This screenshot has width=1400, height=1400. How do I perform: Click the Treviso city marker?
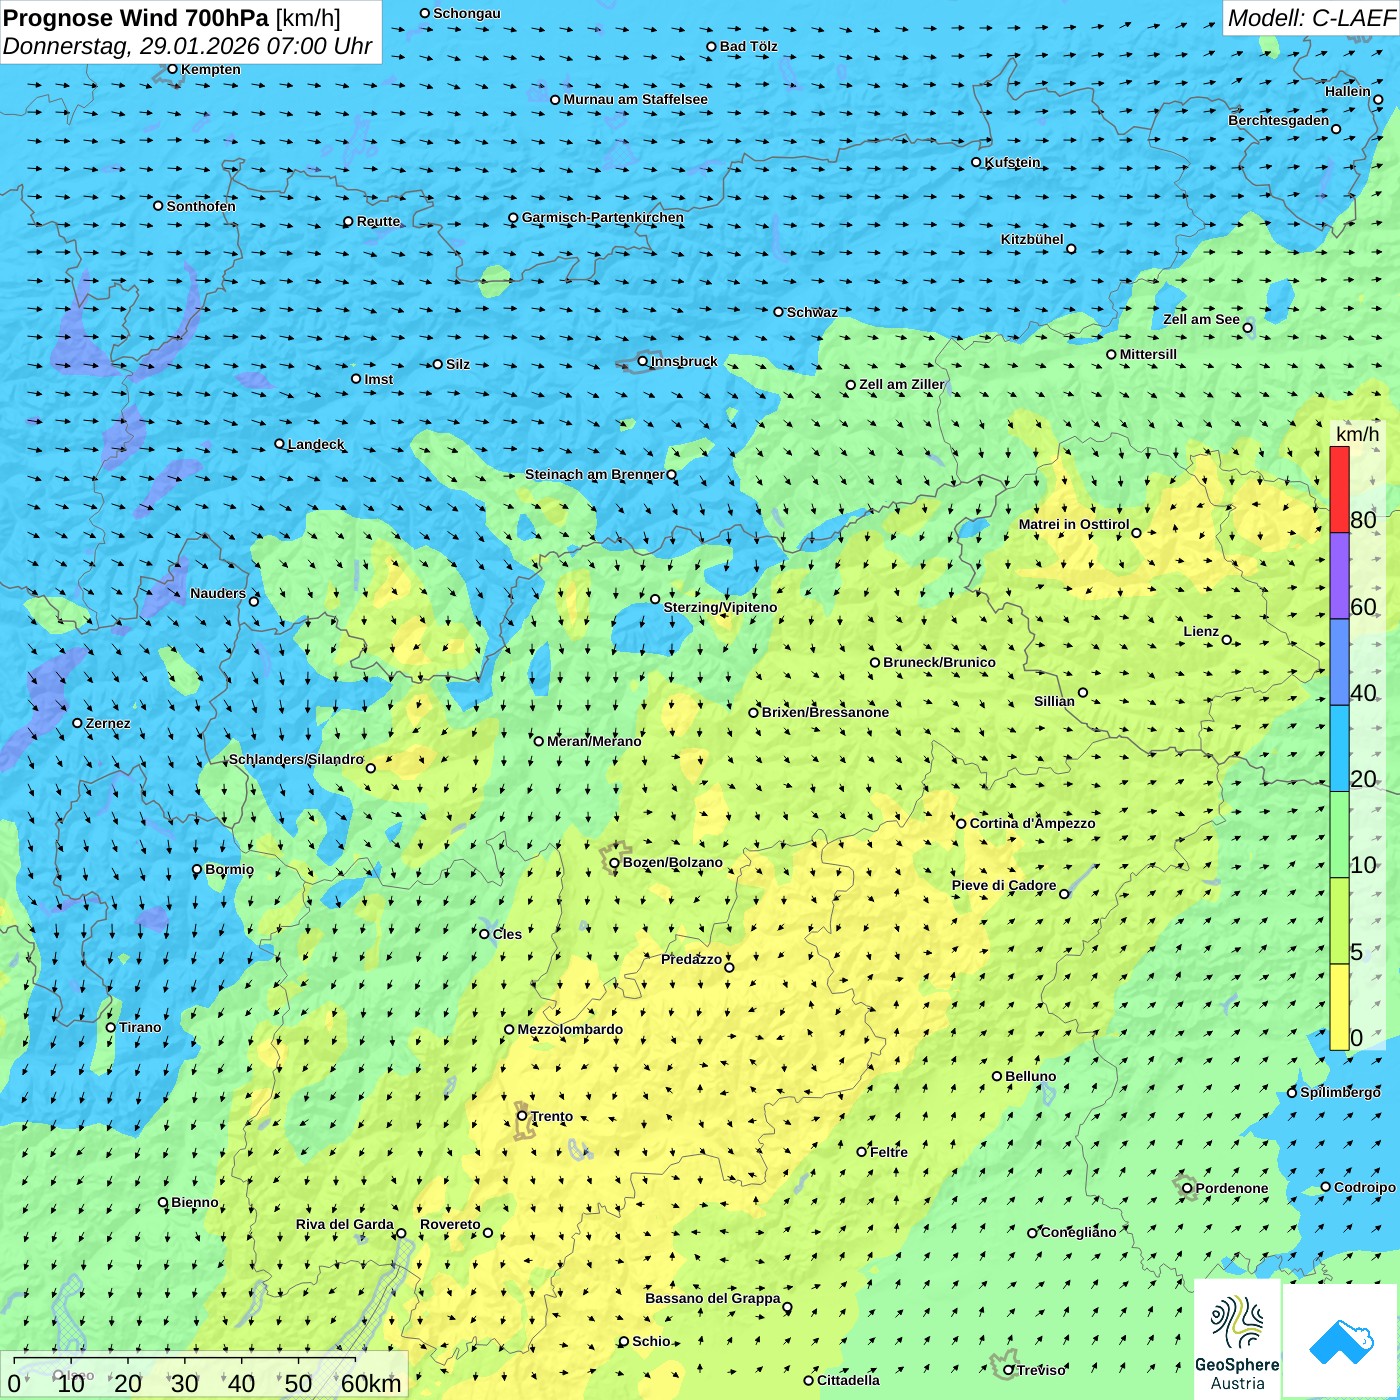click(1008, 1370)
